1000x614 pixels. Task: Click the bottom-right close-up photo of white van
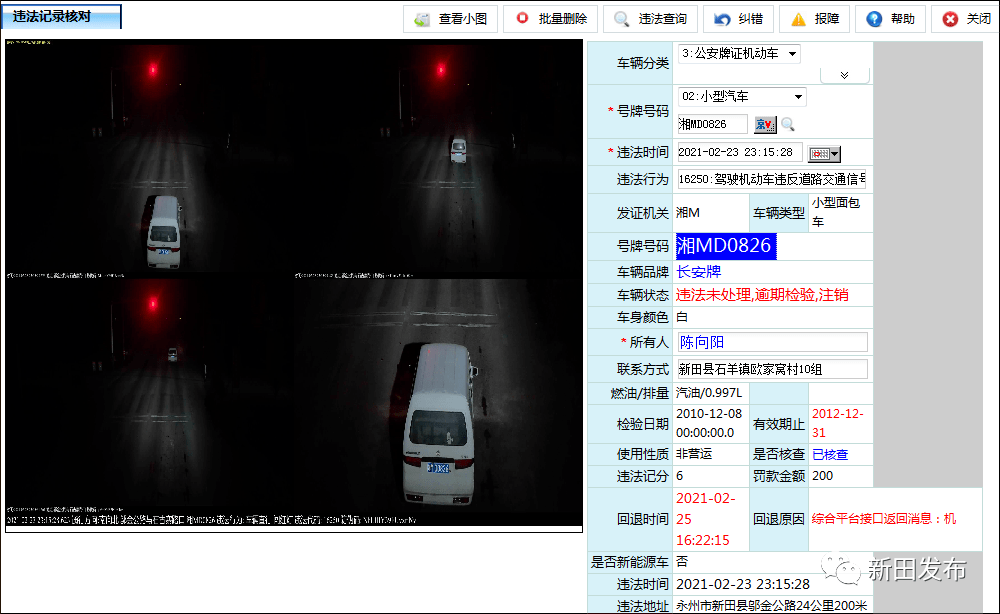coord(438,395)
